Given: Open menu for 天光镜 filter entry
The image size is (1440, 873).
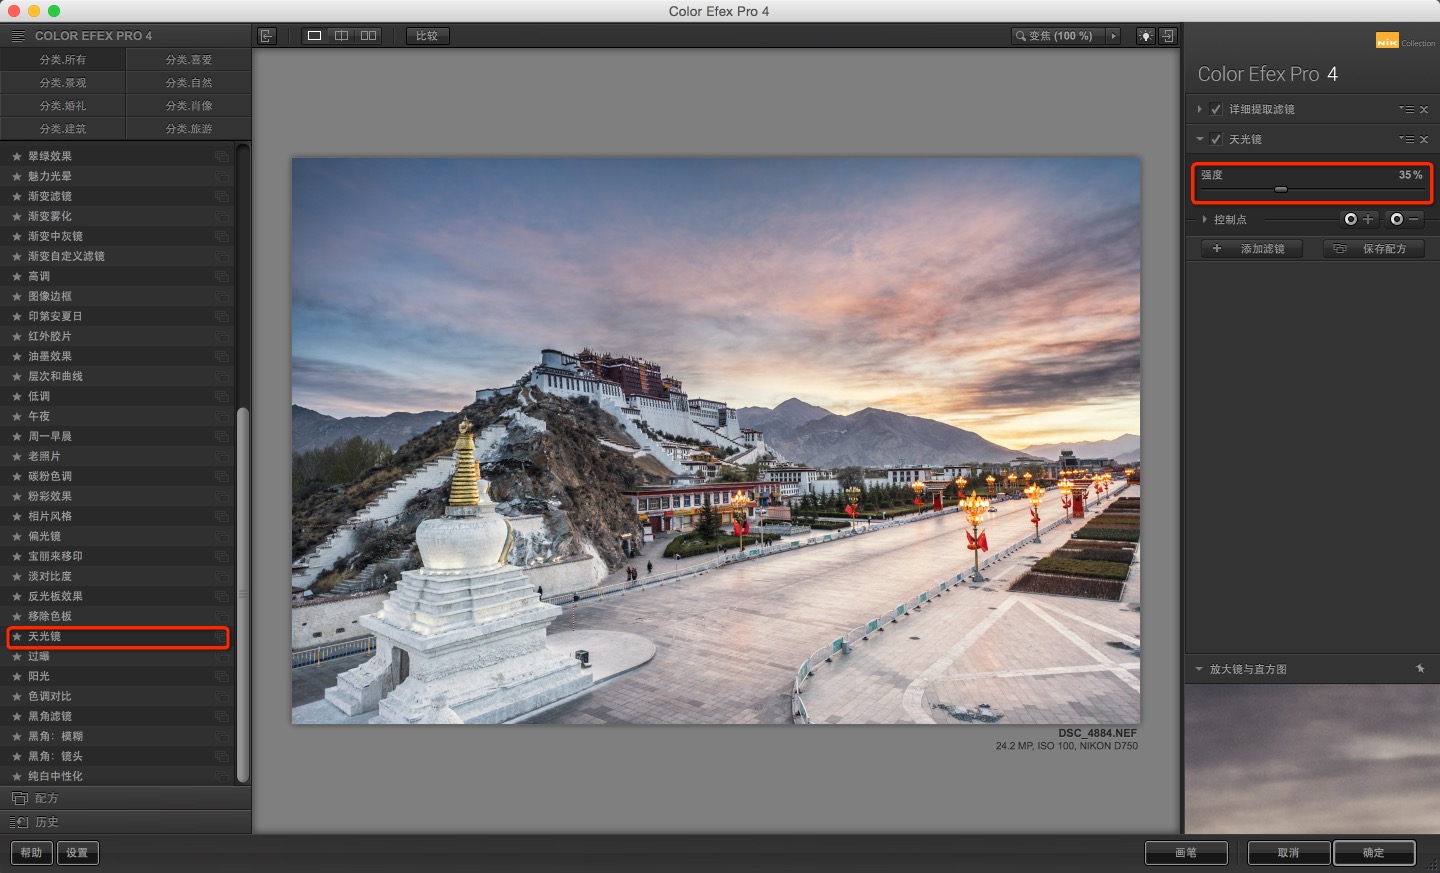Looking at the screenshot, I should pos(1407,140).
